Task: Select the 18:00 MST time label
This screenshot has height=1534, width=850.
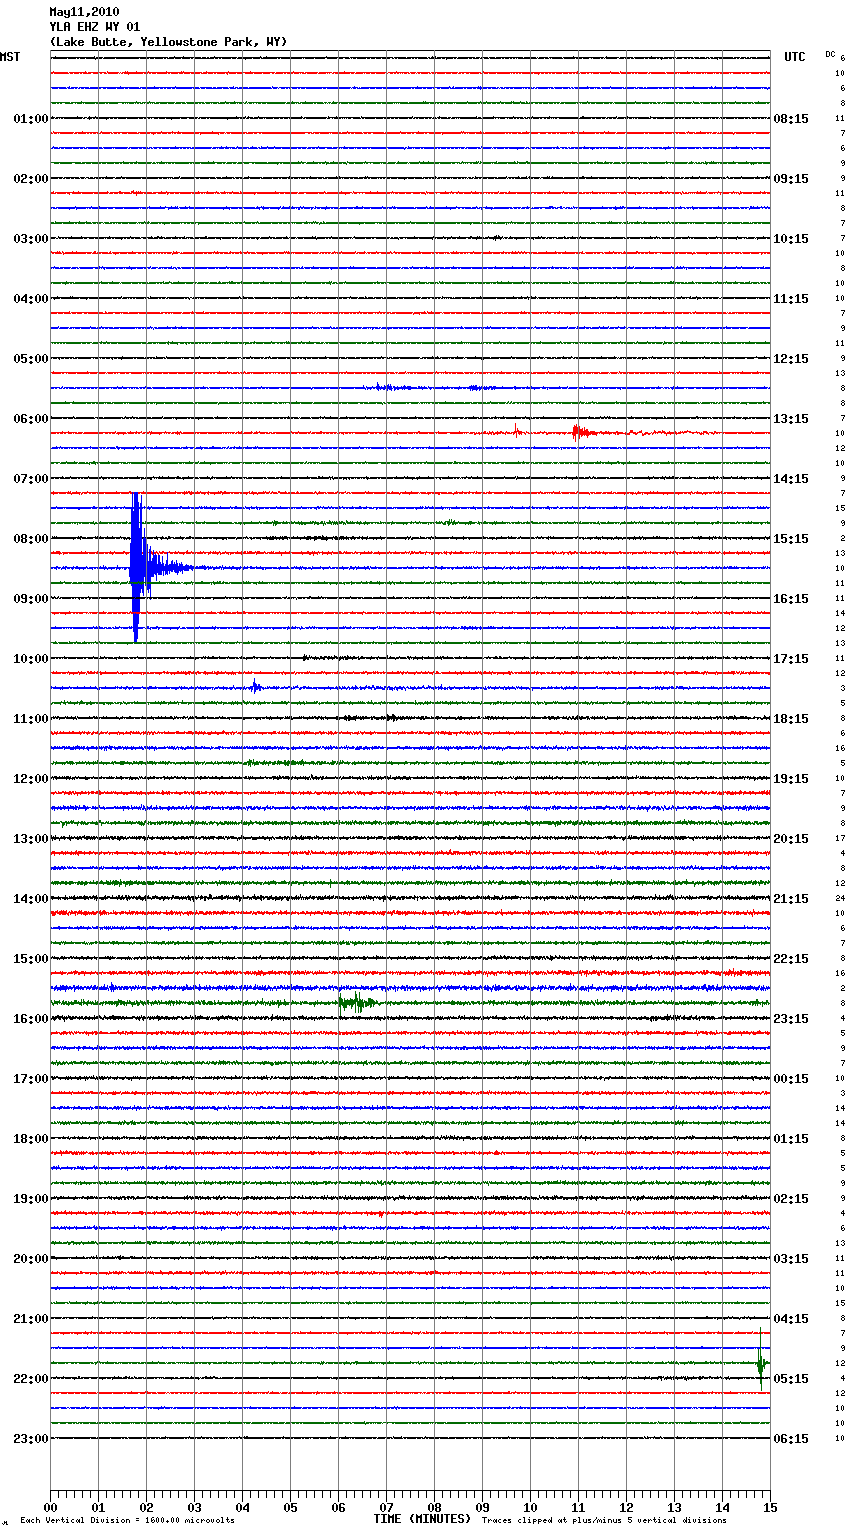Action: pos(31,1139)
